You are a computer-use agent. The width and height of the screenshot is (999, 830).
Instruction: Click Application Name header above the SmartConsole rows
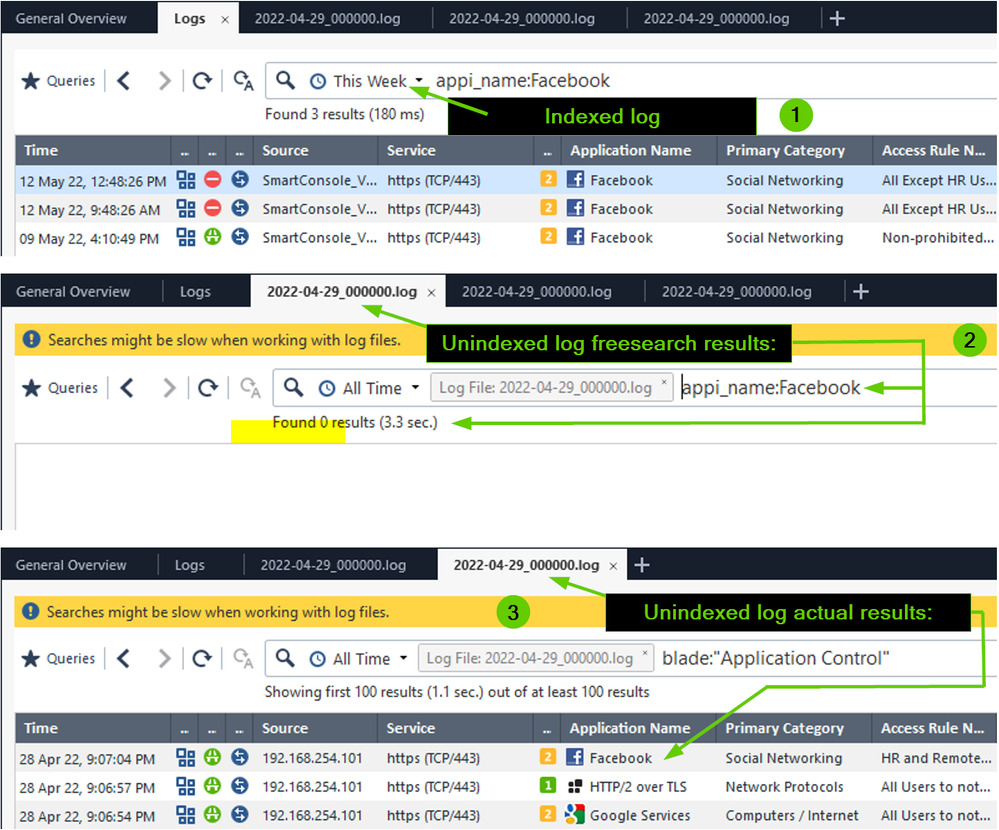click(x=631, y=150)
